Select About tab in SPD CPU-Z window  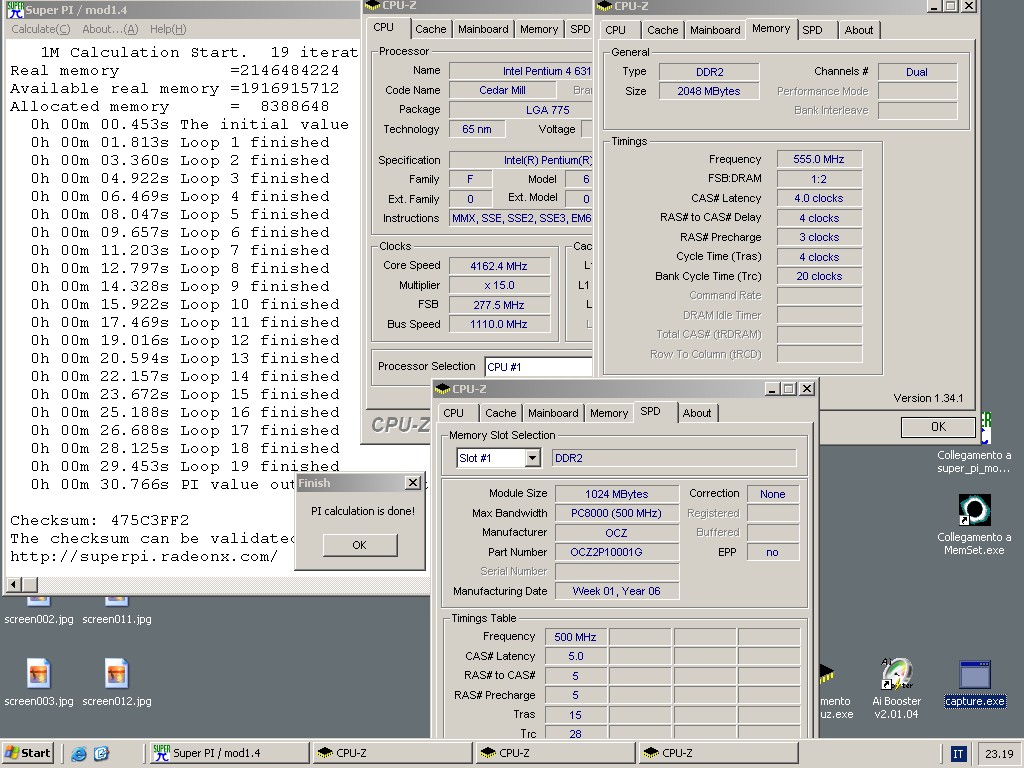pyautogui.click(x=697, y=413)
